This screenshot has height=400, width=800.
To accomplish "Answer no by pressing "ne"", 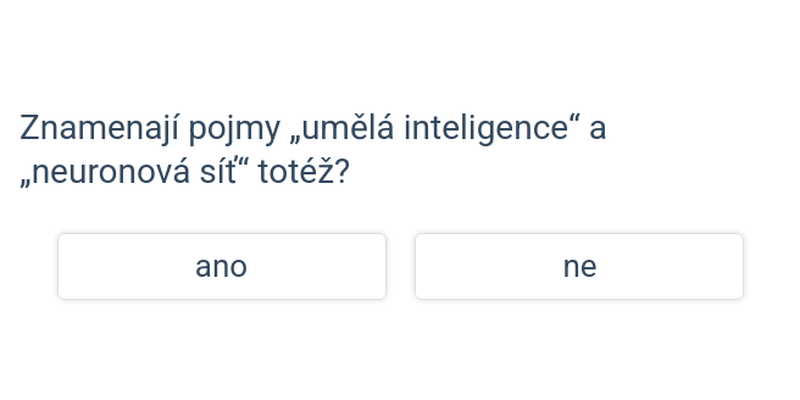I will click(x=579, y=266).
